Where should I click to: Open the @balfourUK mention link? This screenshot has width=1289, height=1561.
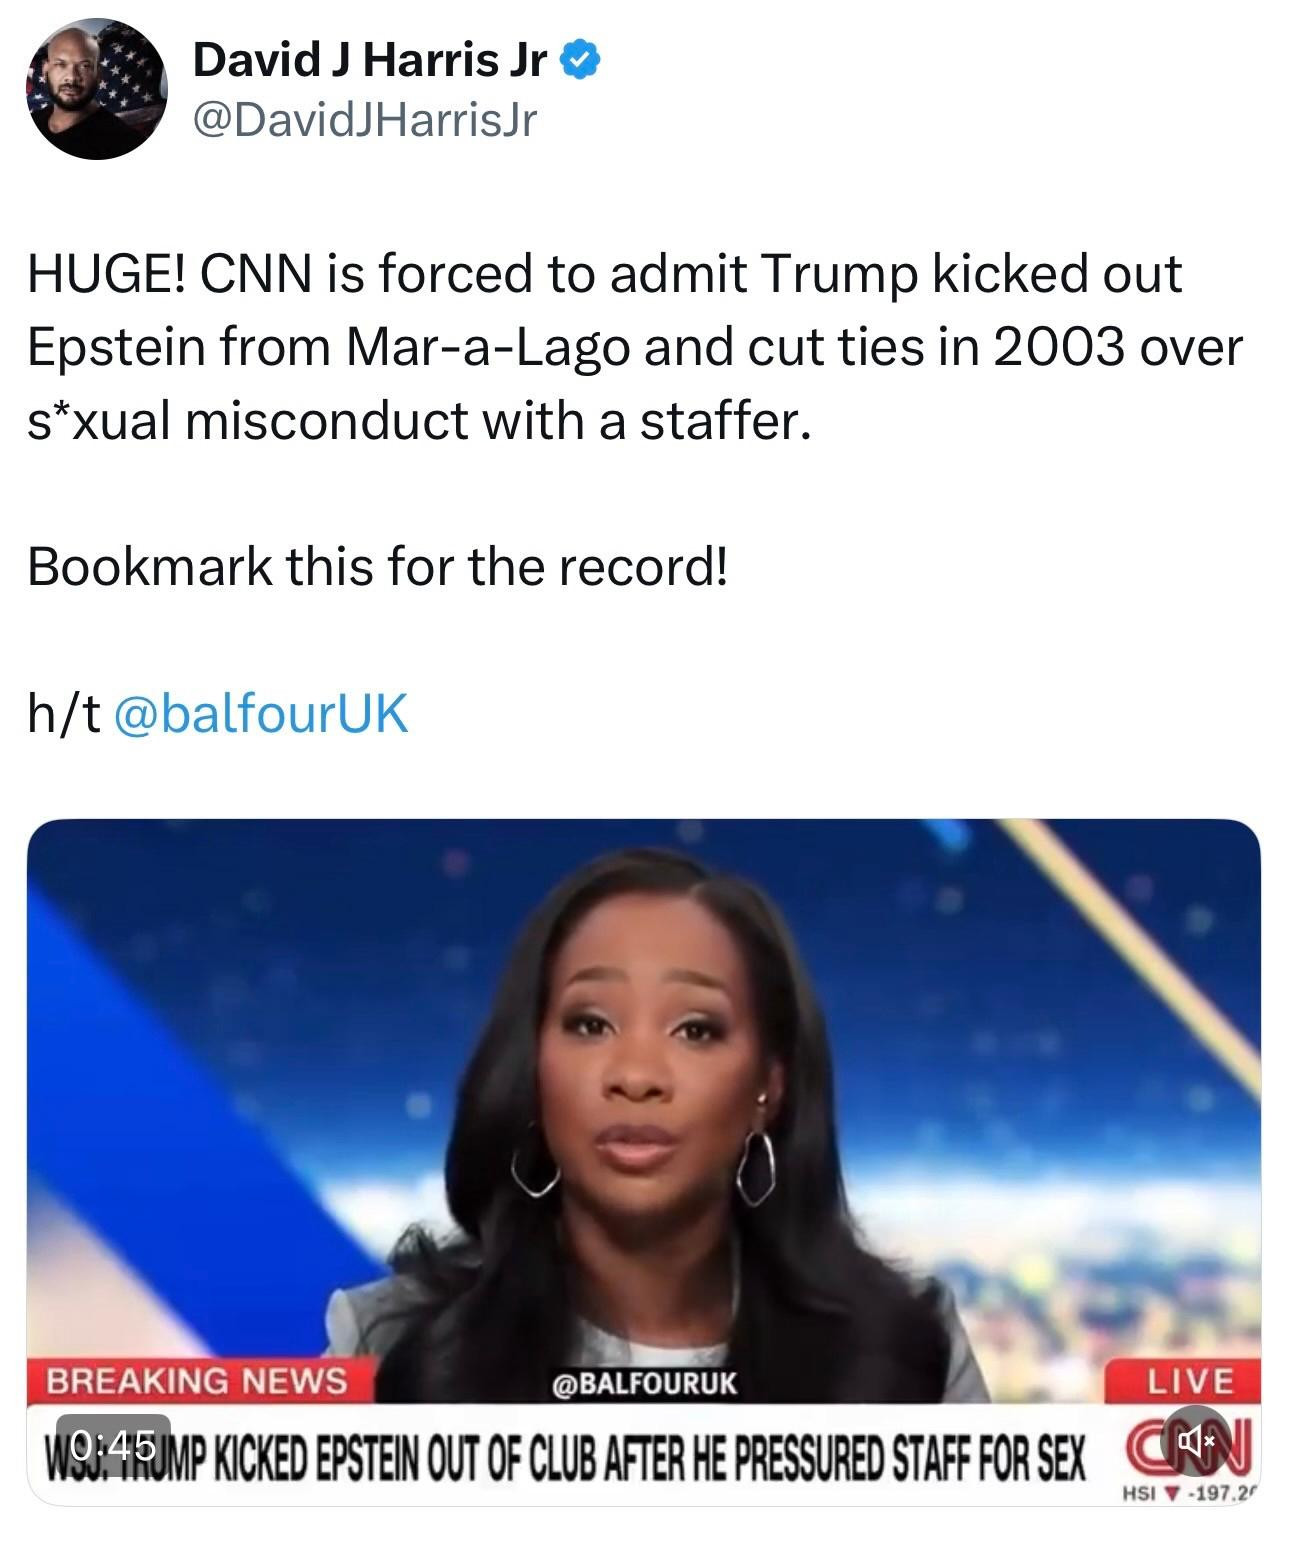click(261, 714)
